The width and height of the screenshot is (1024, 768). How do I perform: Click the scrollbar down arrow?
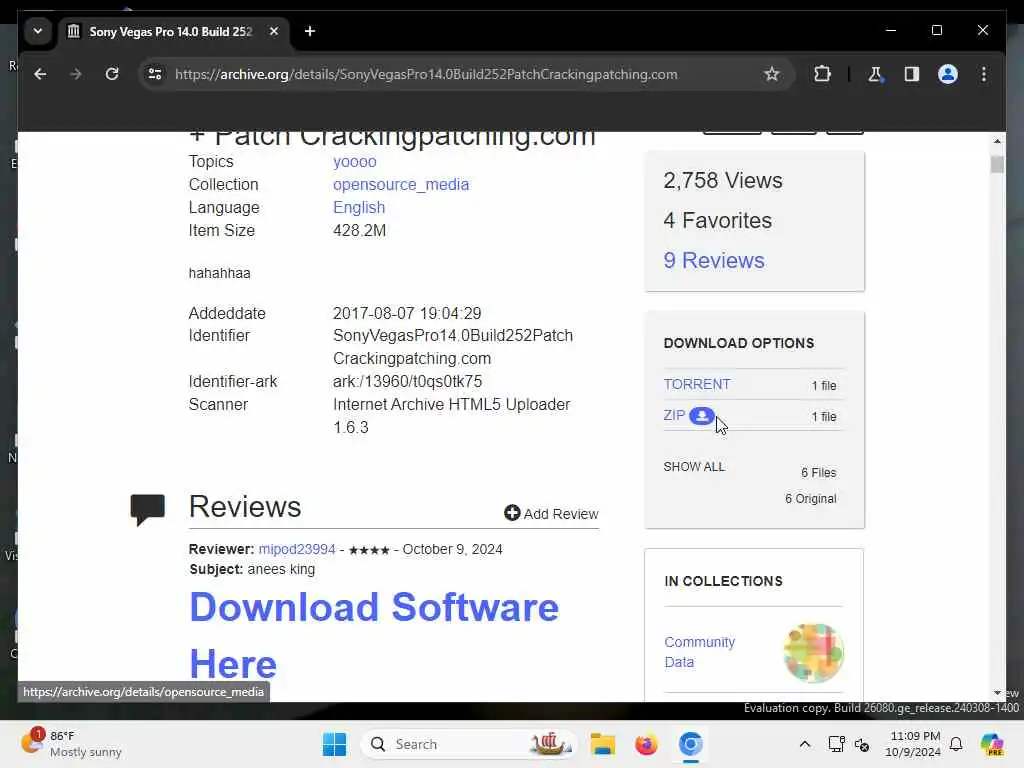pyautogui.click(x=997, y=693)
